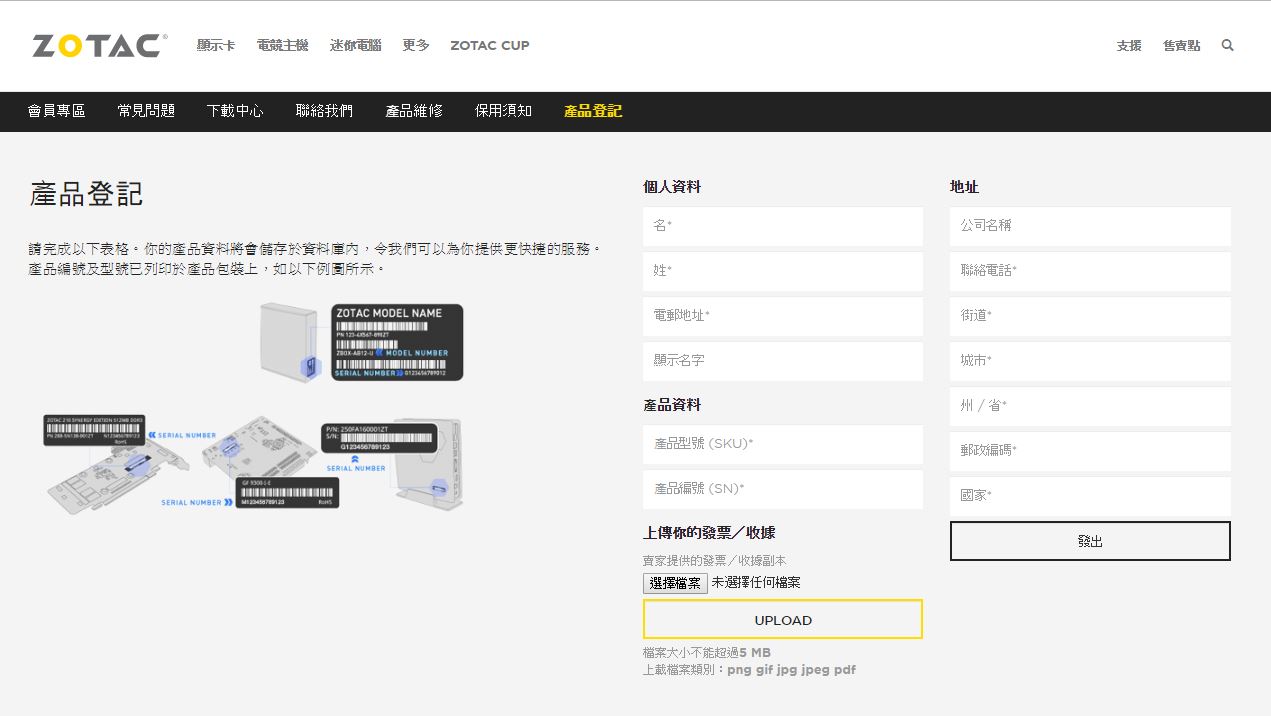
Task: Focus the 產品型號 (SKU) field
Action: click(x=783, y=444)
